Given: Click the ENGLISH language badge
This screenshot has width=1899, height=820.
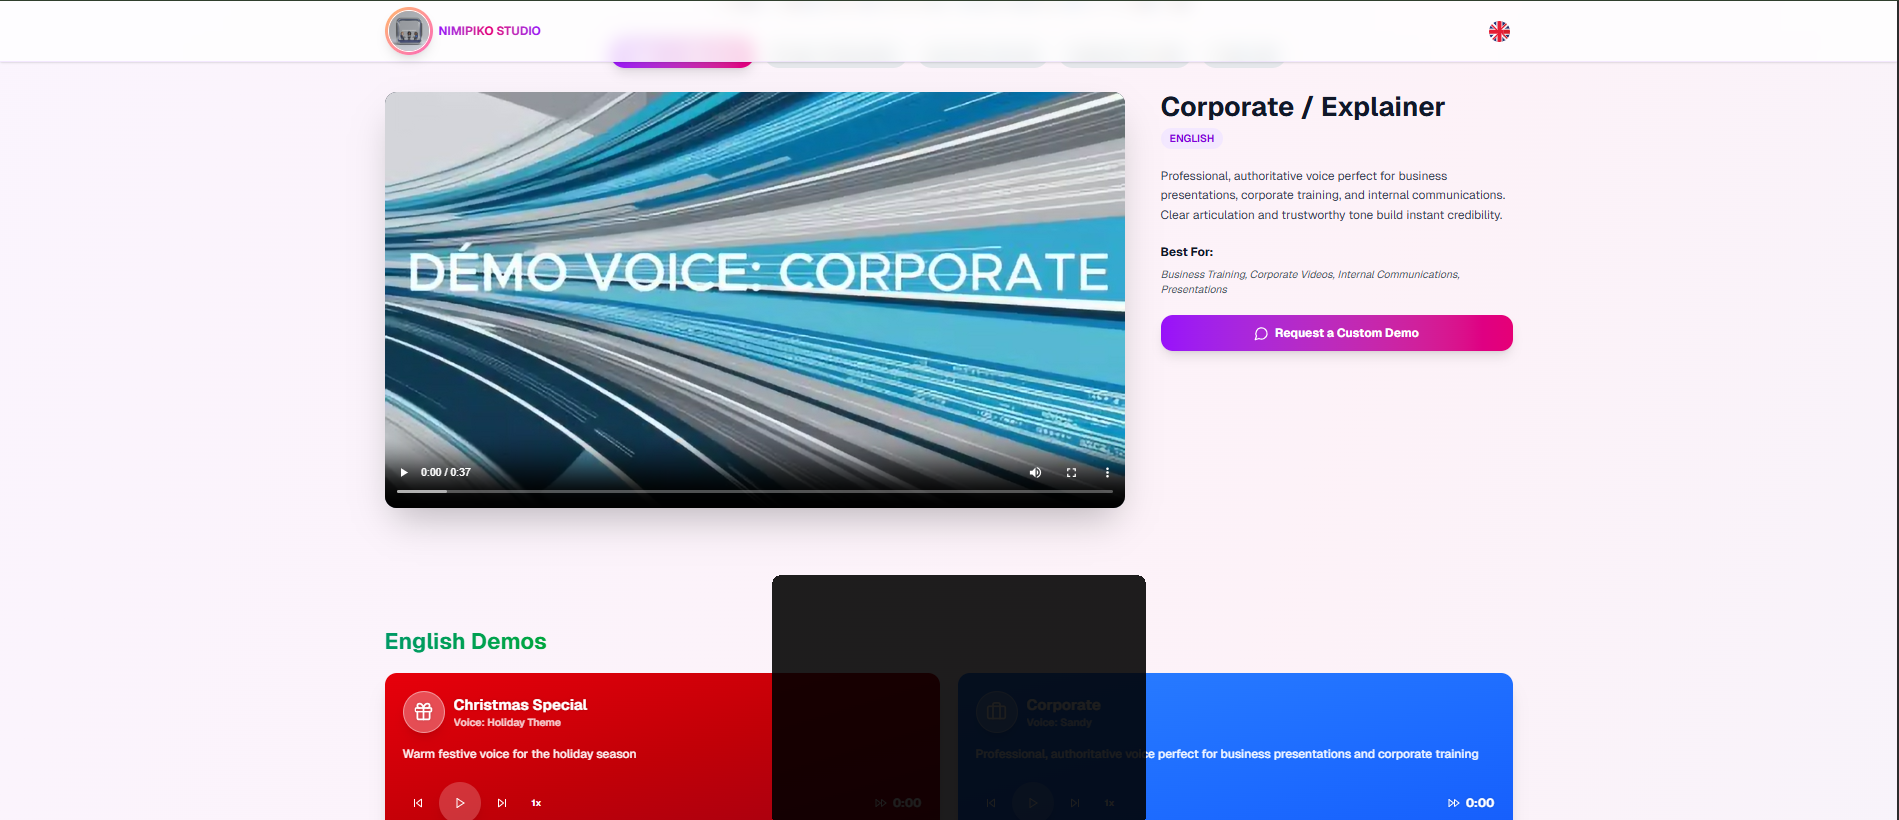Looking at the screenshot, I should click(1191, 139).
